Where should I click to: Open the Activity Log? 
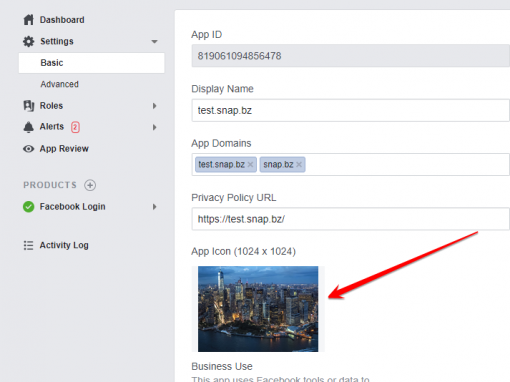[64, 245]
